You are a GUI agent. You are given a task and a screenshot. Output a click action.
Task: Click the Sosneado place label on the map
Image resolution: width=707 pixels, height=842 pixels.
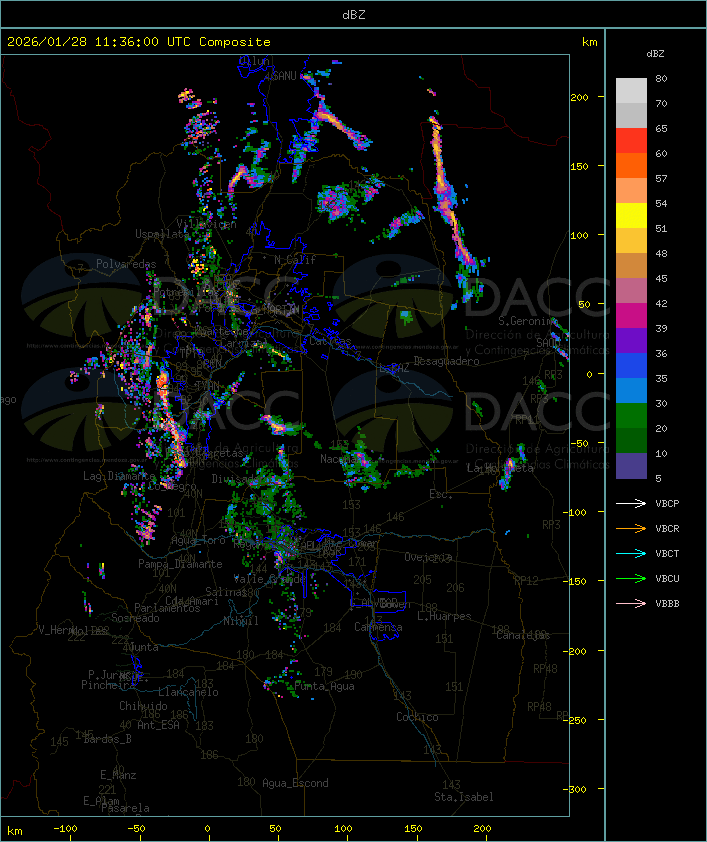(135, 618)
